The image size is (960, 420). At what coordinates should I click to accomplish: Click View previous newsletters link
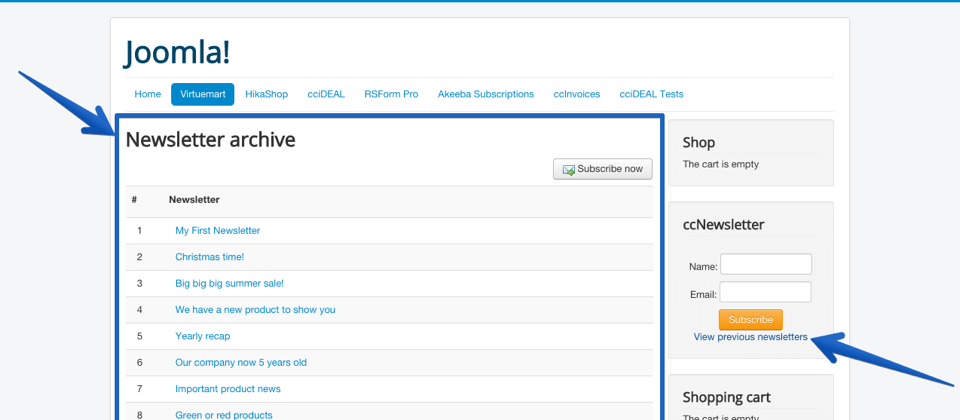click(751, 337)
